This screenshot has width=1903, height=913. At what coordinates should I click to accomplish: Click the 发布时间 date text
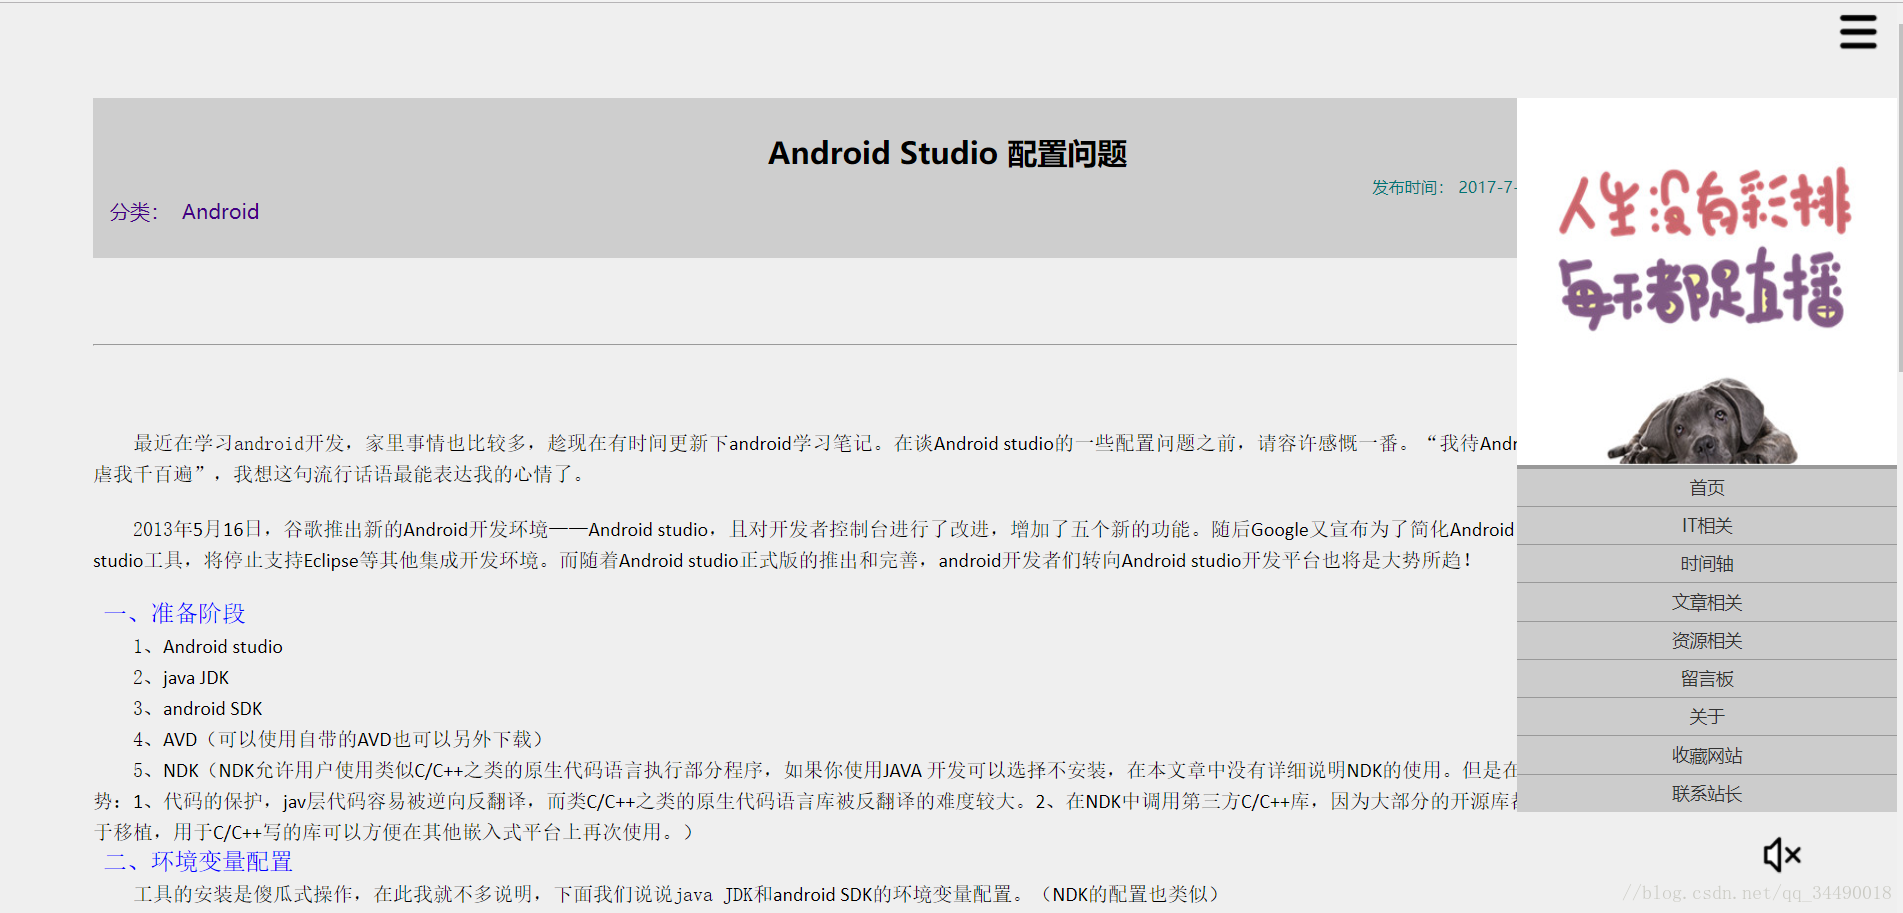click(1444, 187)
